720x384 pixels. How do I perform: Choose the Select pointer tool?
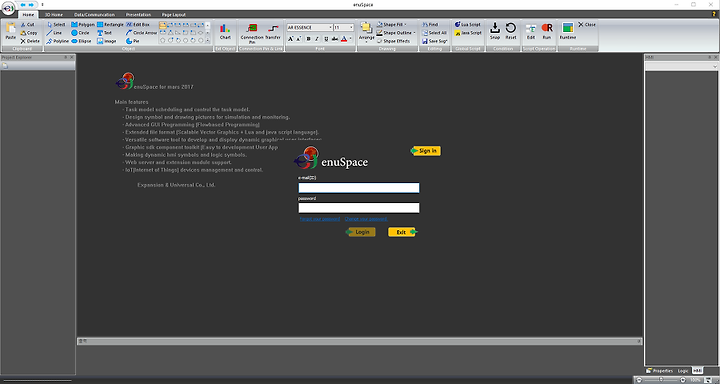(56, 24)
